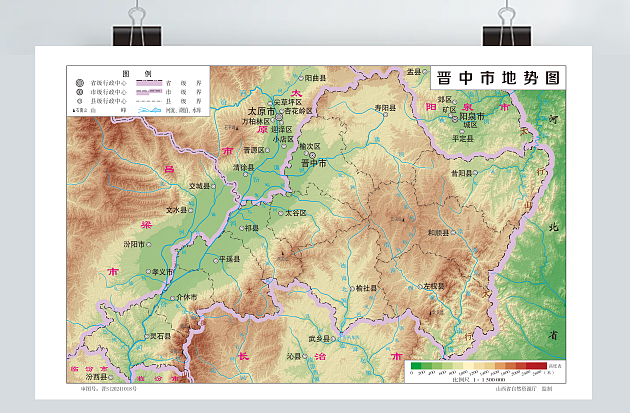The width and height of the screenshot is (630, 413).
Task: Click the 阳泉市 city marker
Action: 455,117
